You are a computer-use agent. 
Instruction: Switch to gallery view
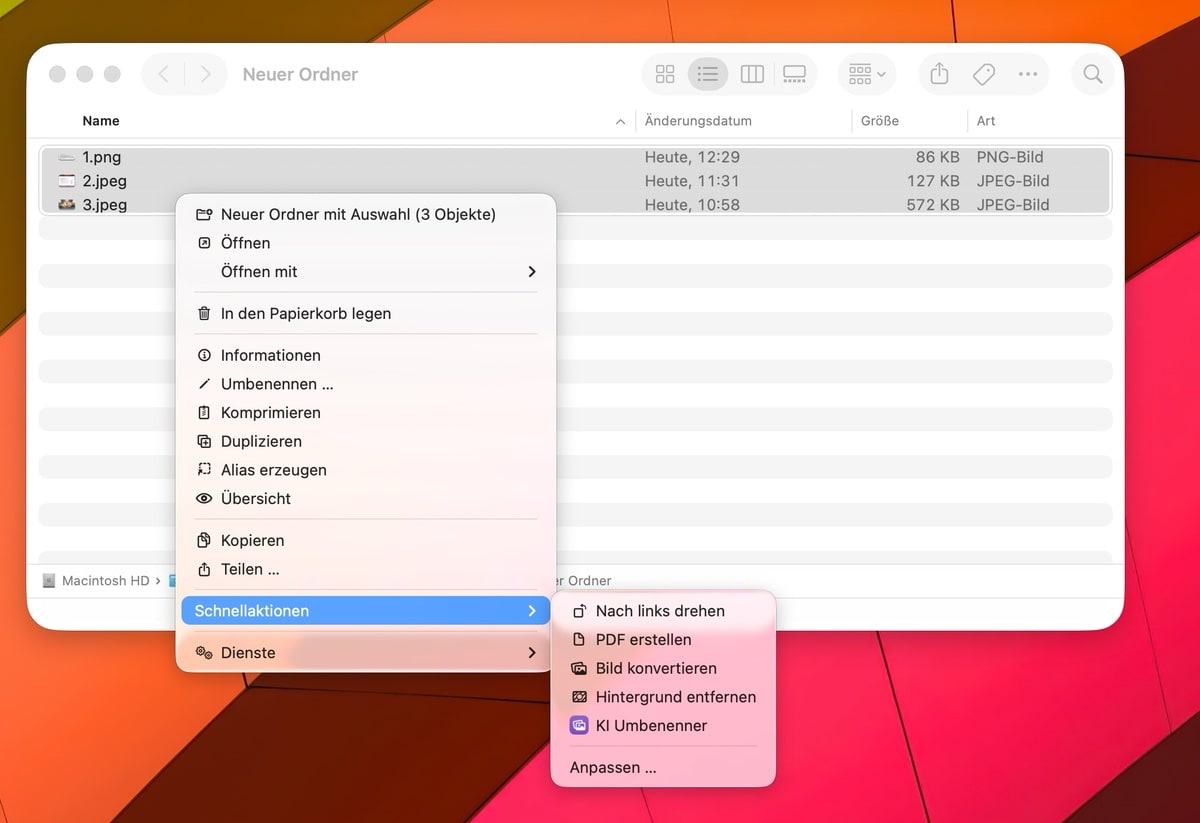click(795, 74)
